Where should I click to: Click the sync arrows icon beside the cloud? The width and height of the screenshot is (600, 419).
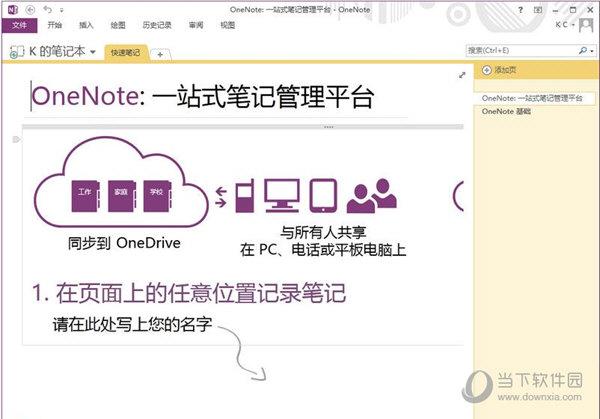[x=221, y=196]
